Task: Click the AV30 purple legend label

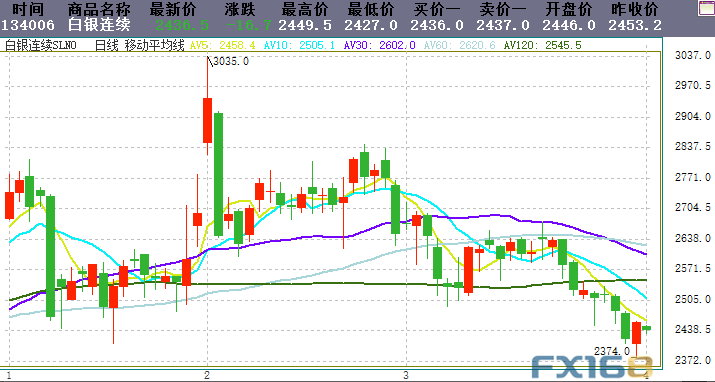Action: pyautogui.click(x=379, y=45)
